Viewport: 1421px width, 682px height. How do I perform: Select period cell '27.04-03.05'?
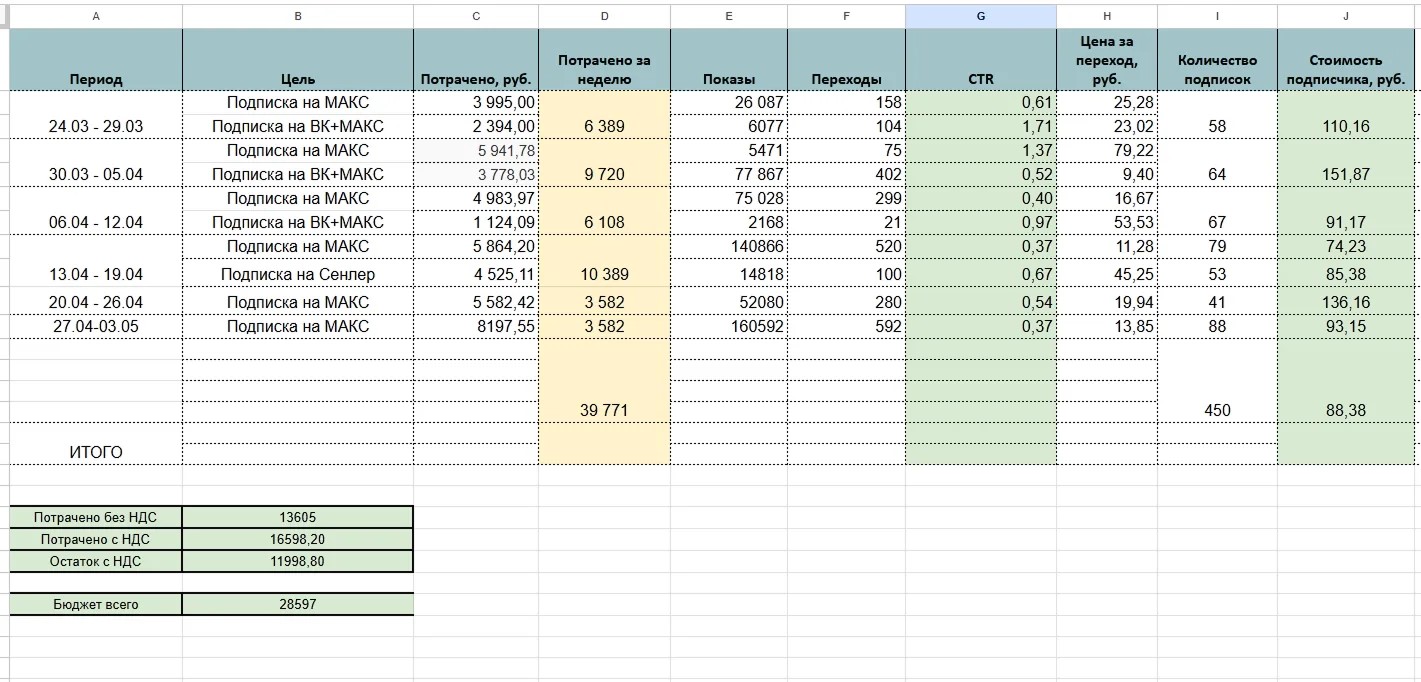point(96,326)
